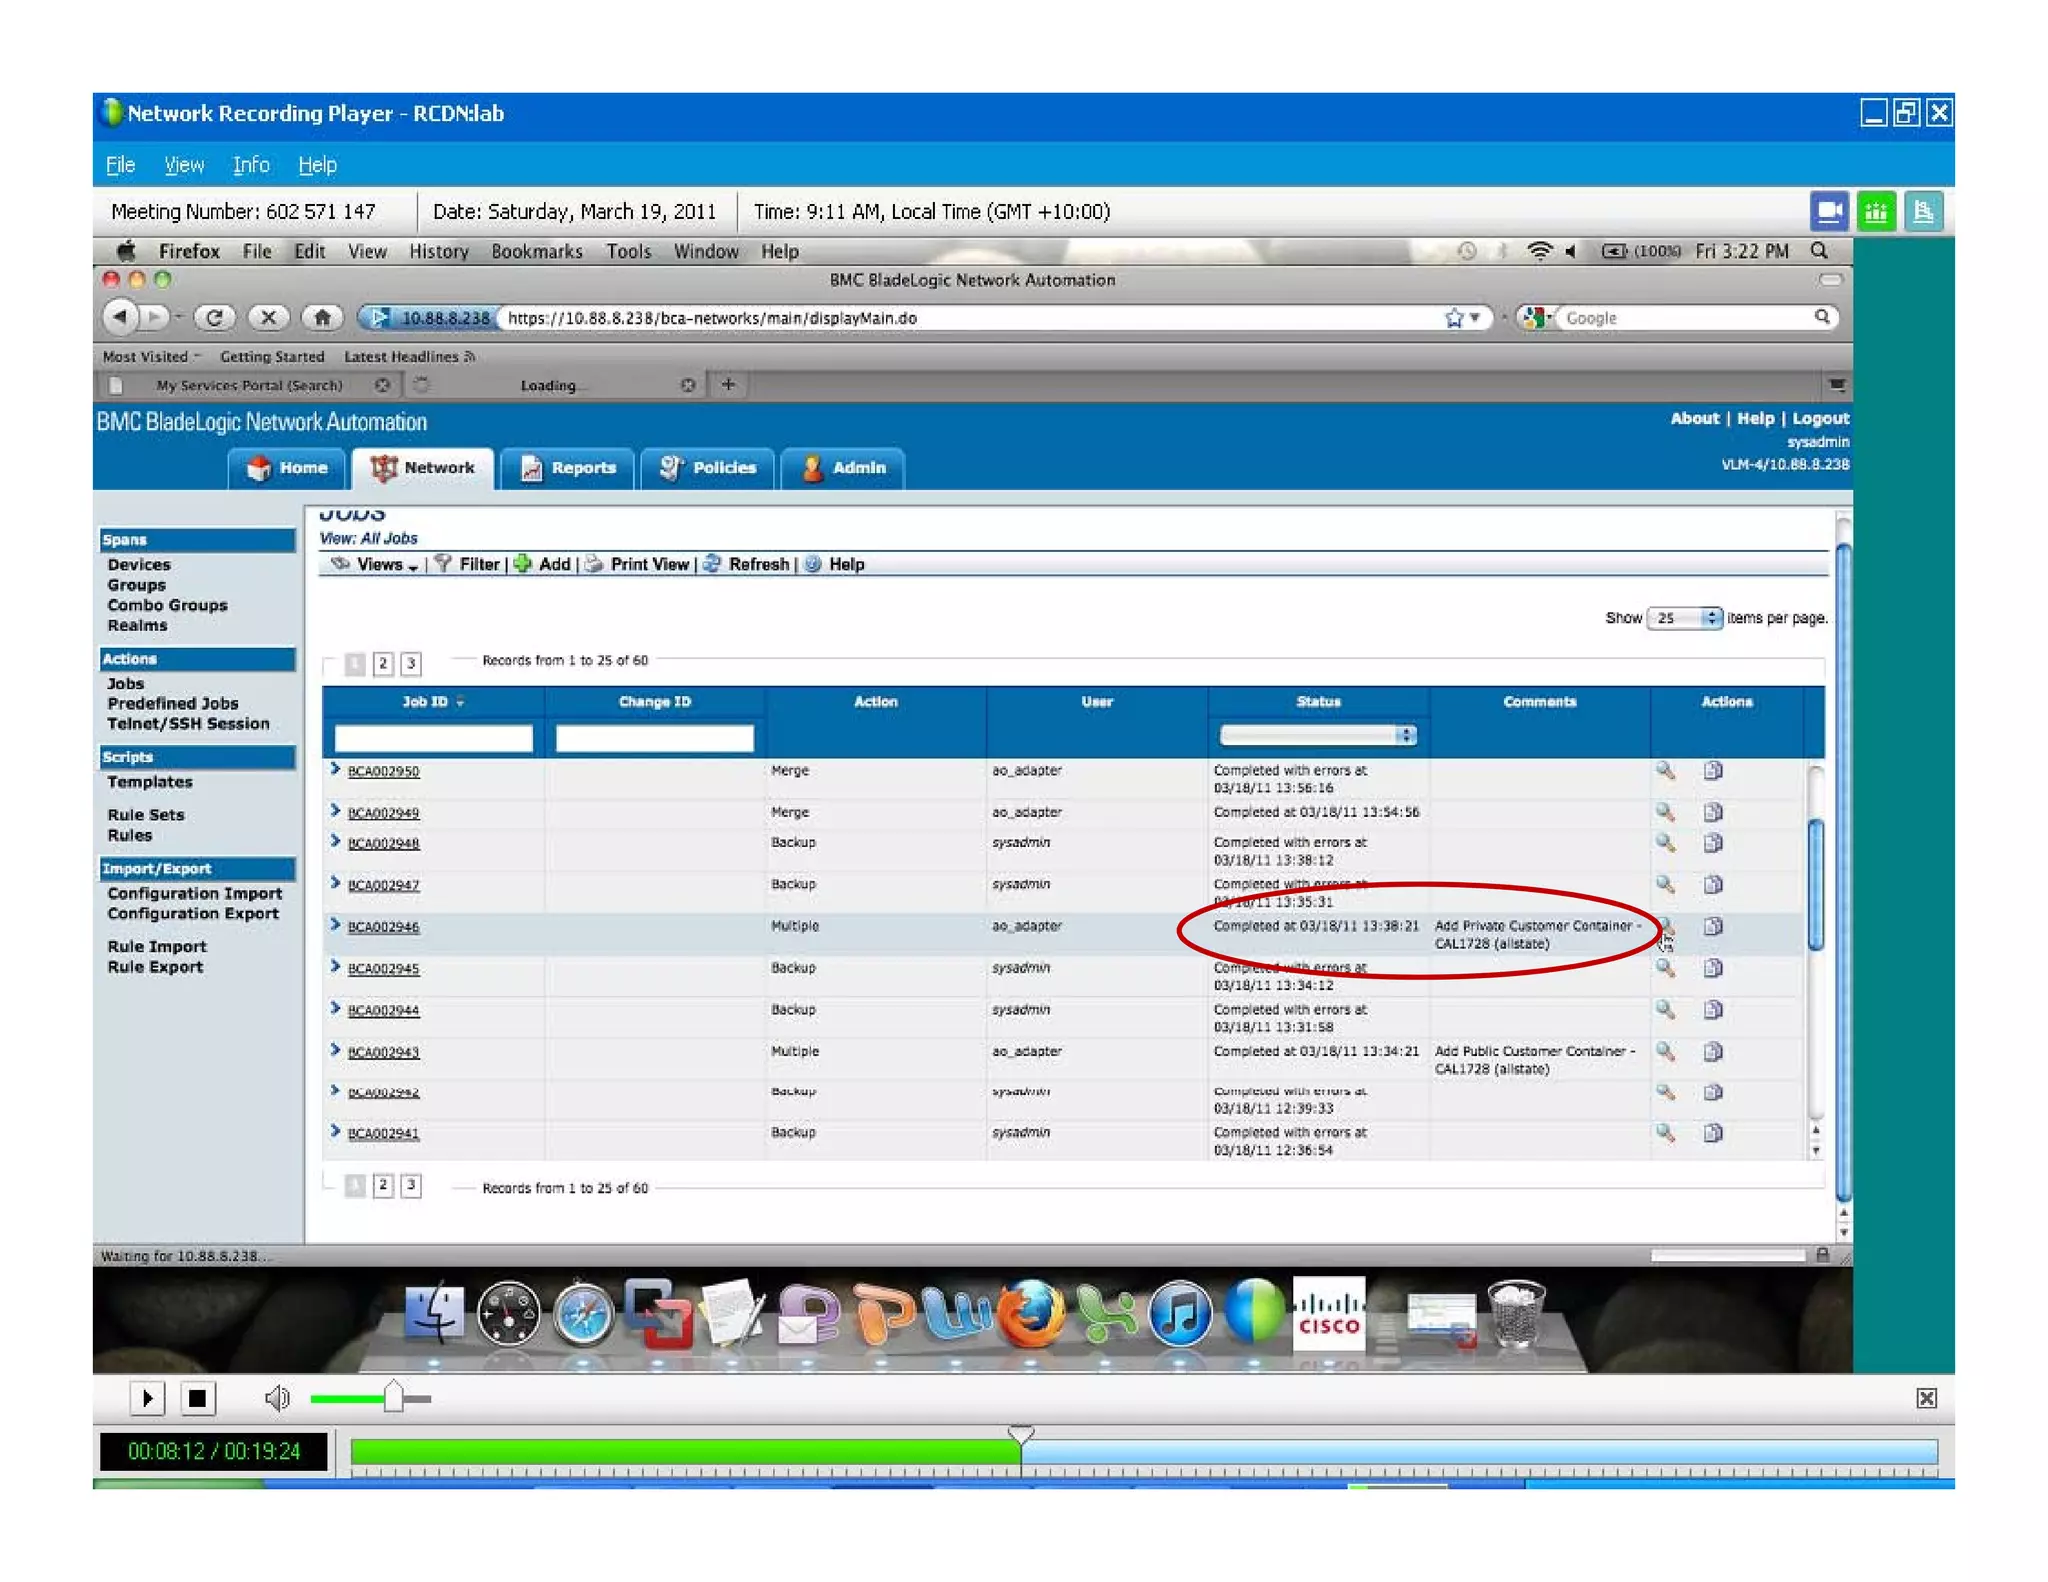
Task: Expand the row for job BCA002941
Action: [335, 1131]
